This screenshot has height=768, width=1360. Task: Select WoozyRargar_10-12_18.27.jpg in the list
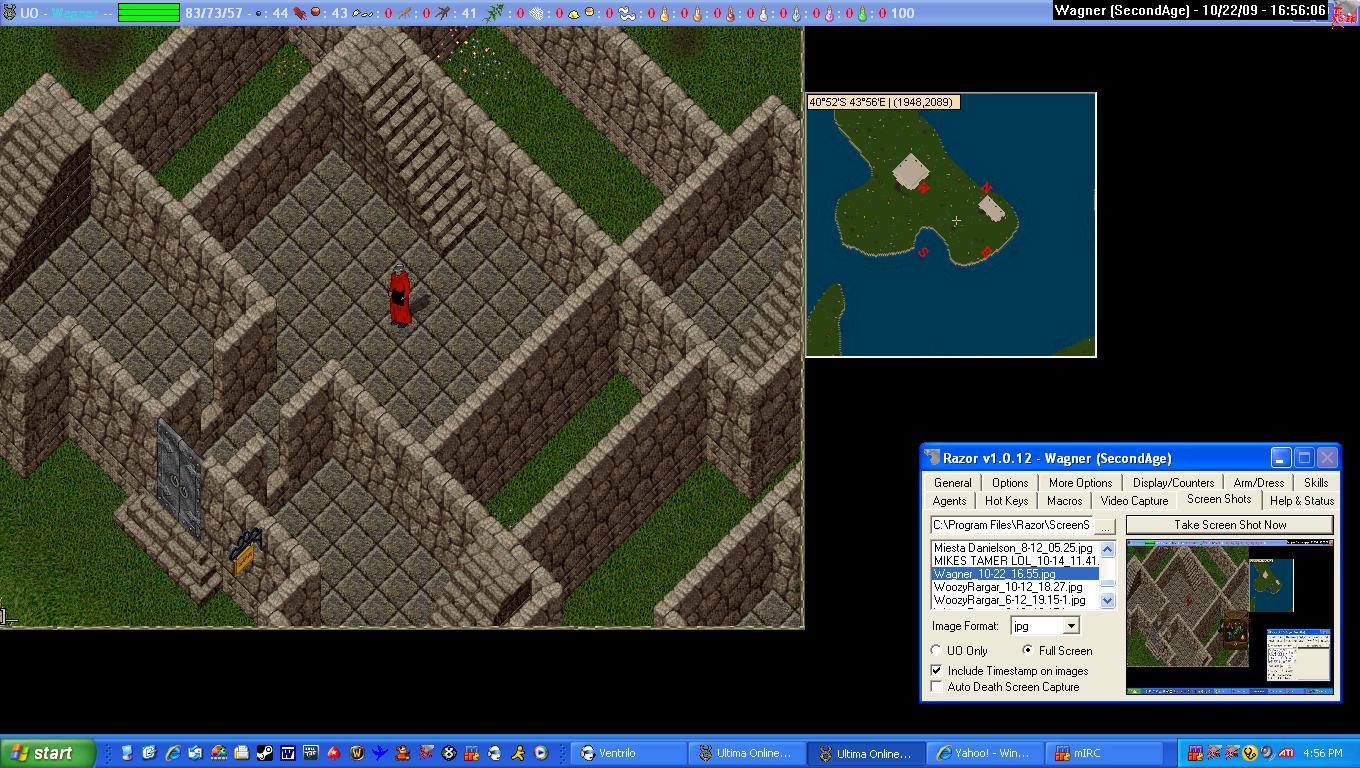[x=1008, y=587]
